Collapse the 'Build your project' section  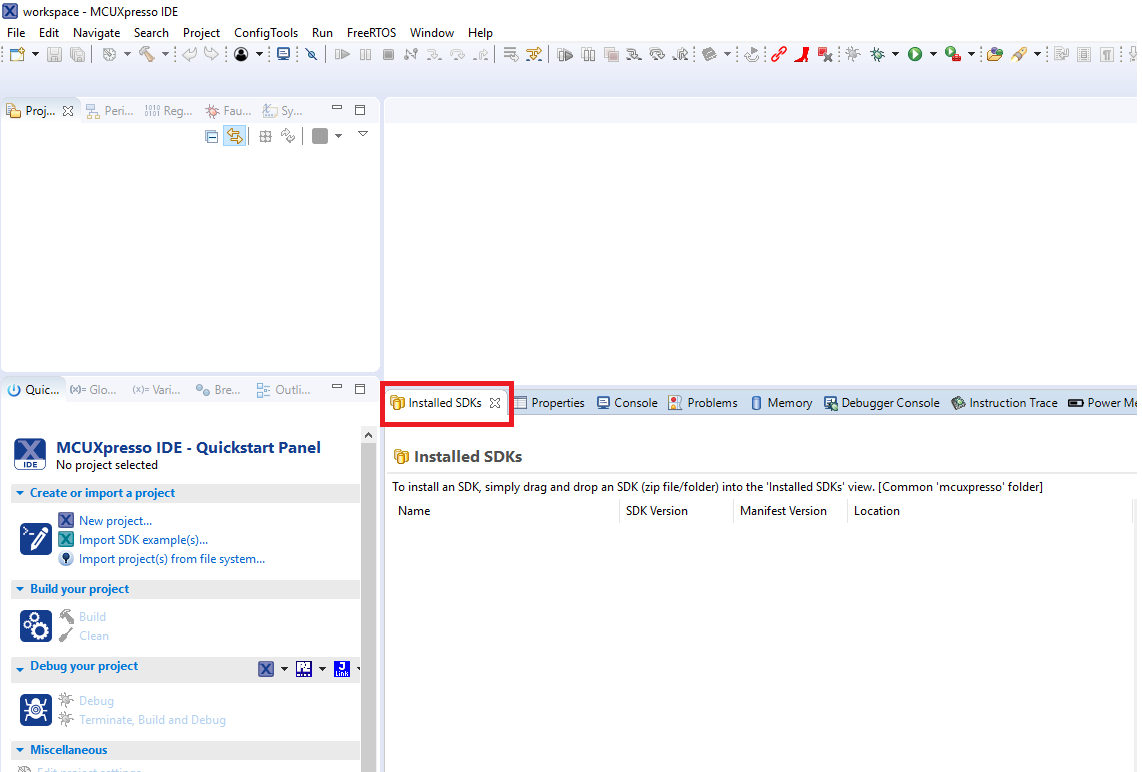coord(20,589)
